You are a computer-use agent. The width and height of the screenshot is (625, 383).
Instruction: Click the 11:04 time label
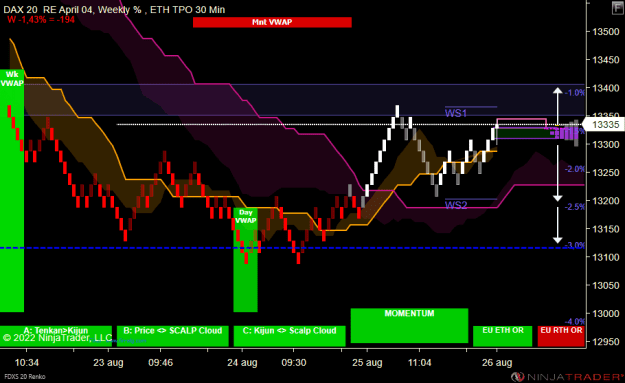(x=419, y=363)
